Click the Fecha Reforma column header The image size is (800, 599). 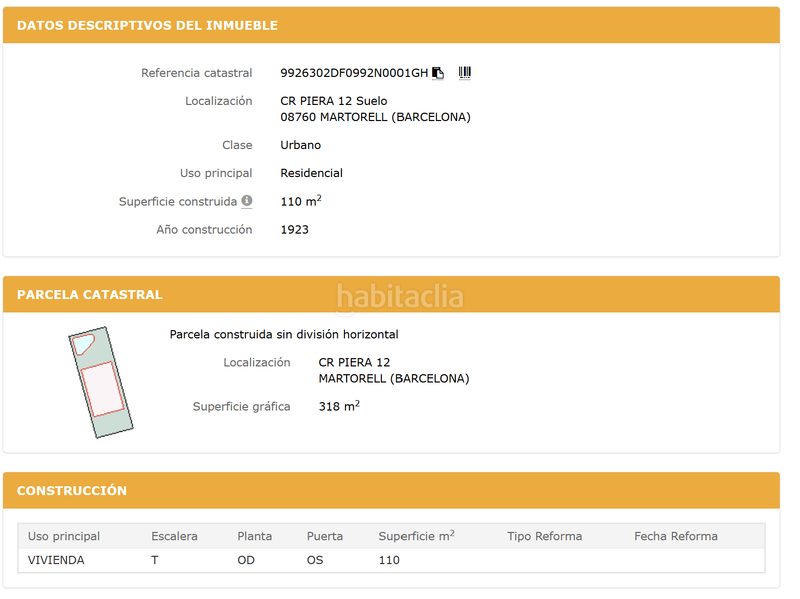(x=675, y=536)
